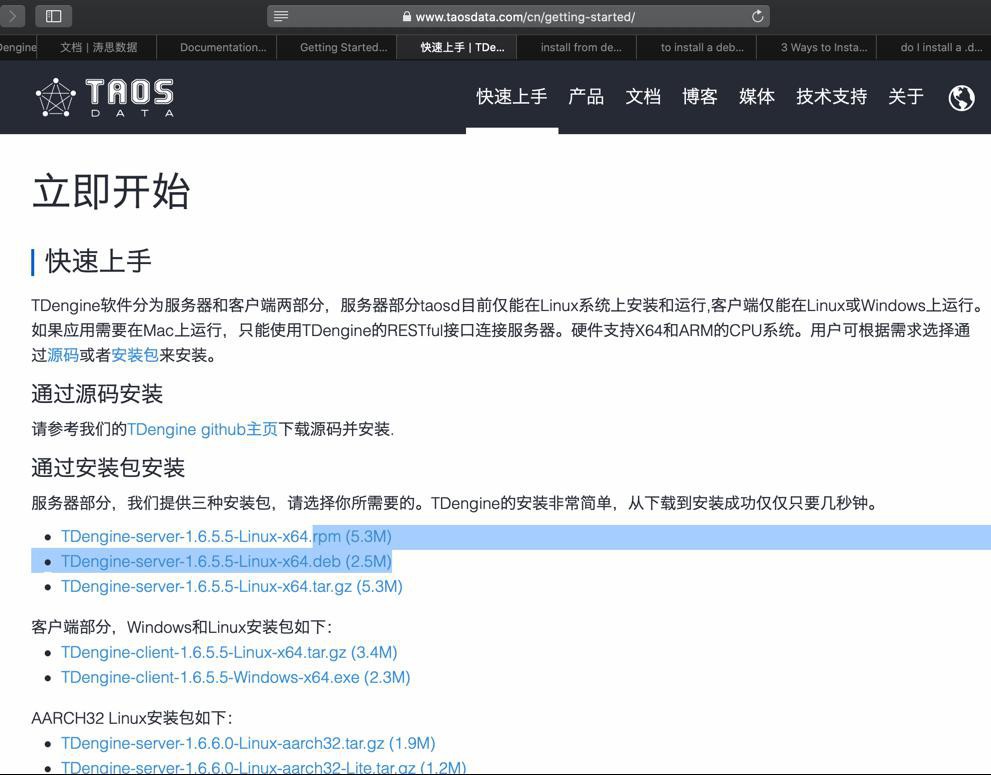
Task: Open the language globe icon
Action: pyautogui.click(x=961, y=97)
